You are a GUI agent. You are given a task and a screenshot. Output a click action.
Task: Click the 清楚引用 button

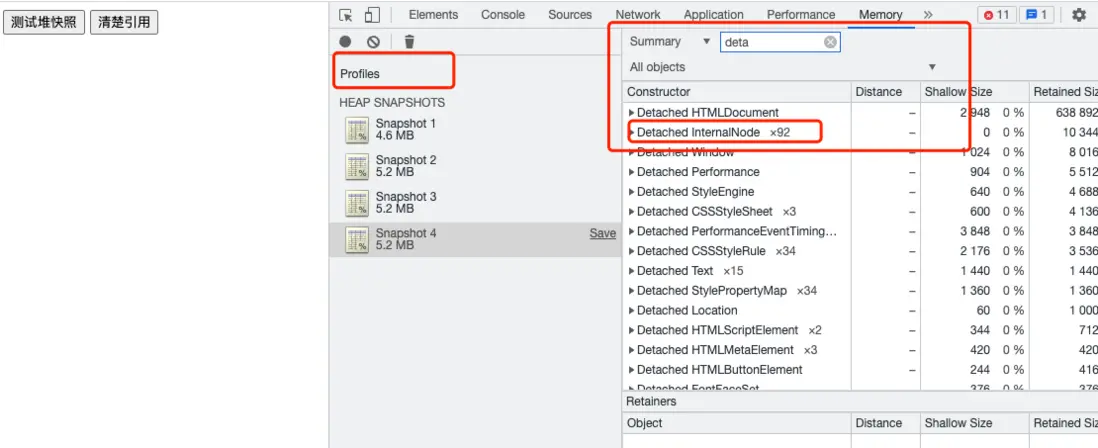[124, 22]
